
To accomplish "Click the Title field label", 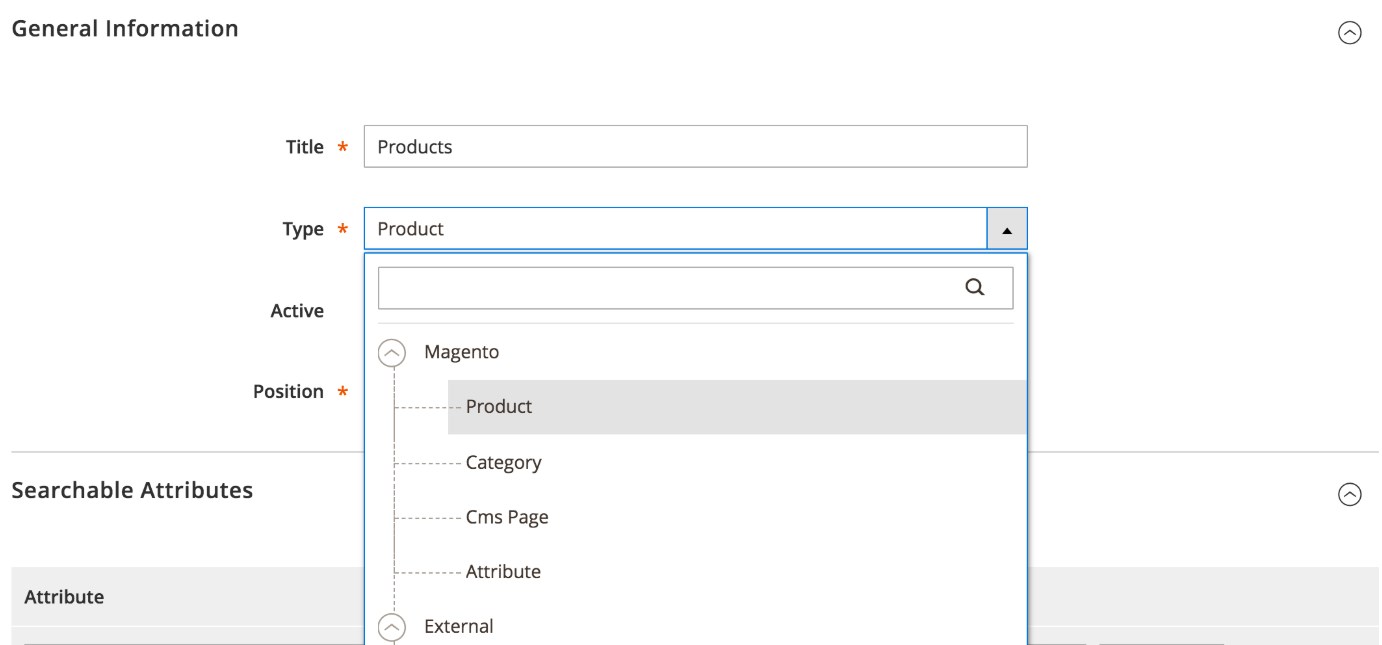I will pyautogui.click(x=305, y=147).
